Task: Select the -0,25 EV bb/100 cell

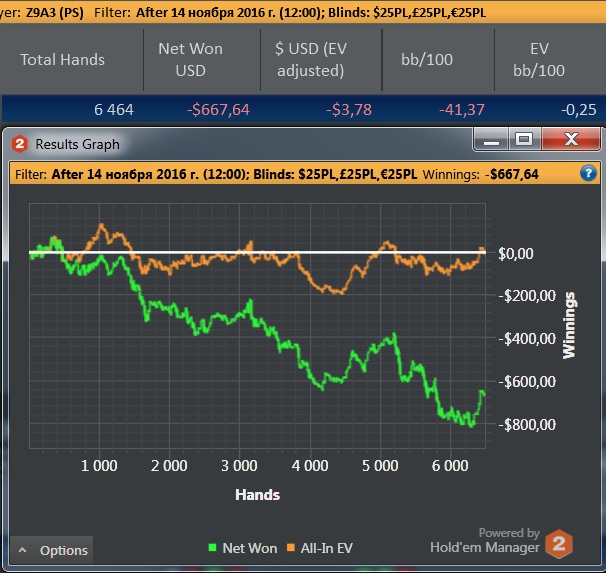Action: point(579,110)
